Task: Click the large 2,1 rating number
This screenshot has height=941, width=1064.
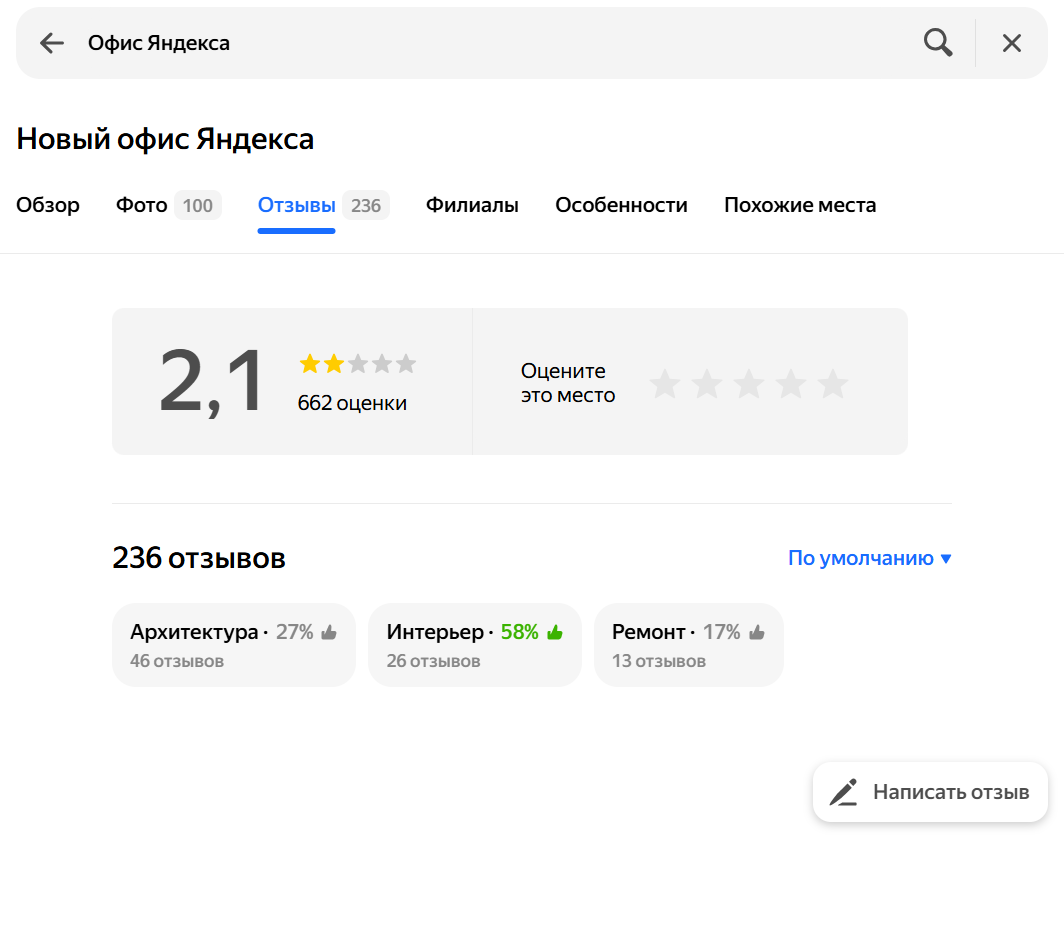Action: (211, 381)
